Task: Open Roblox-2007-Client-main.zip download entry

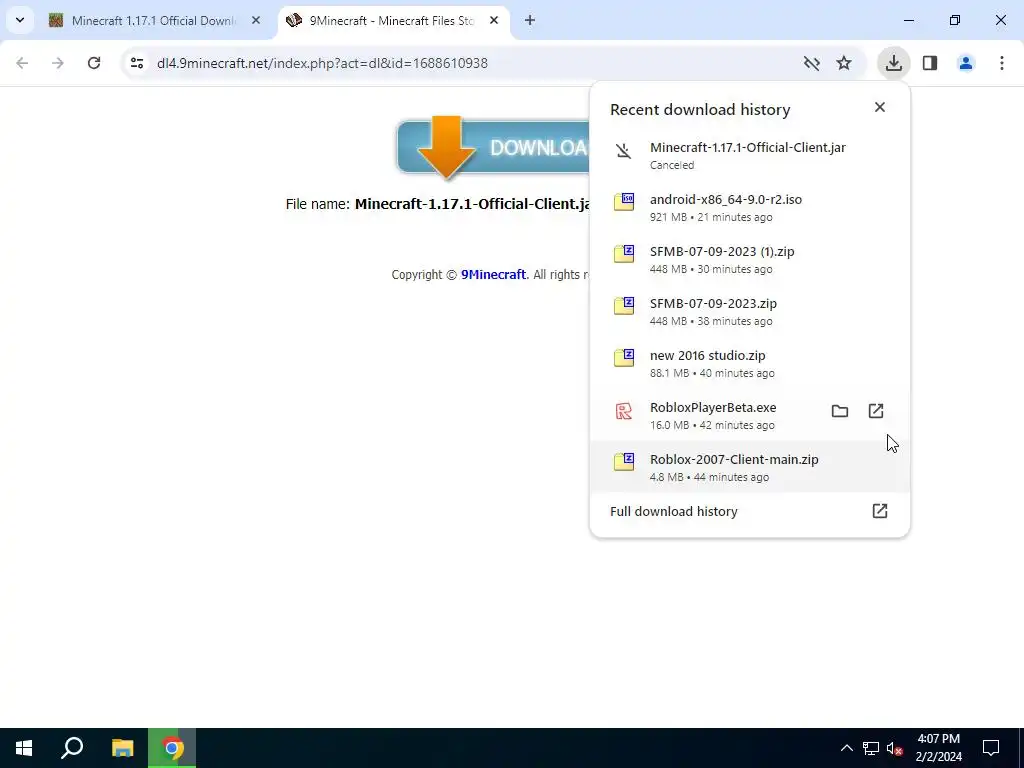Action: pyautogui.click(x=749, y=467)
